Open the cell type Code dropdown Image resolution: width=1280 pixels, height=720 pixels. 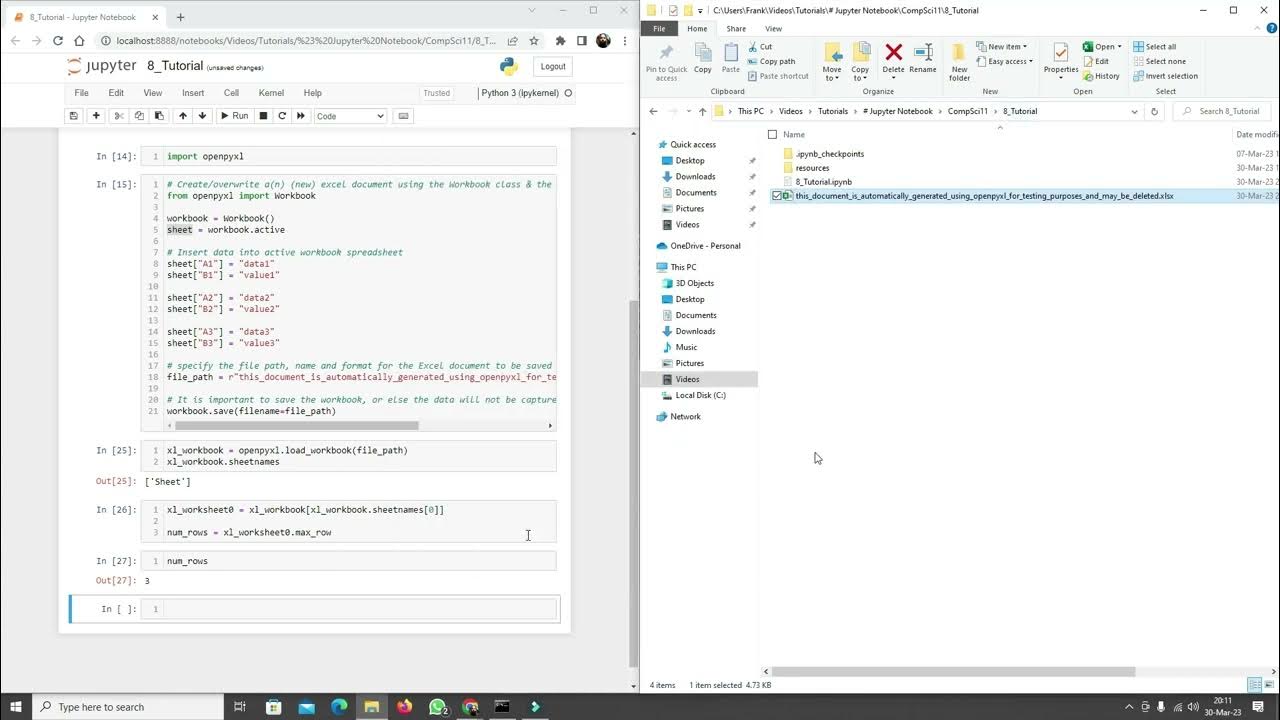(x=350, y=116)
